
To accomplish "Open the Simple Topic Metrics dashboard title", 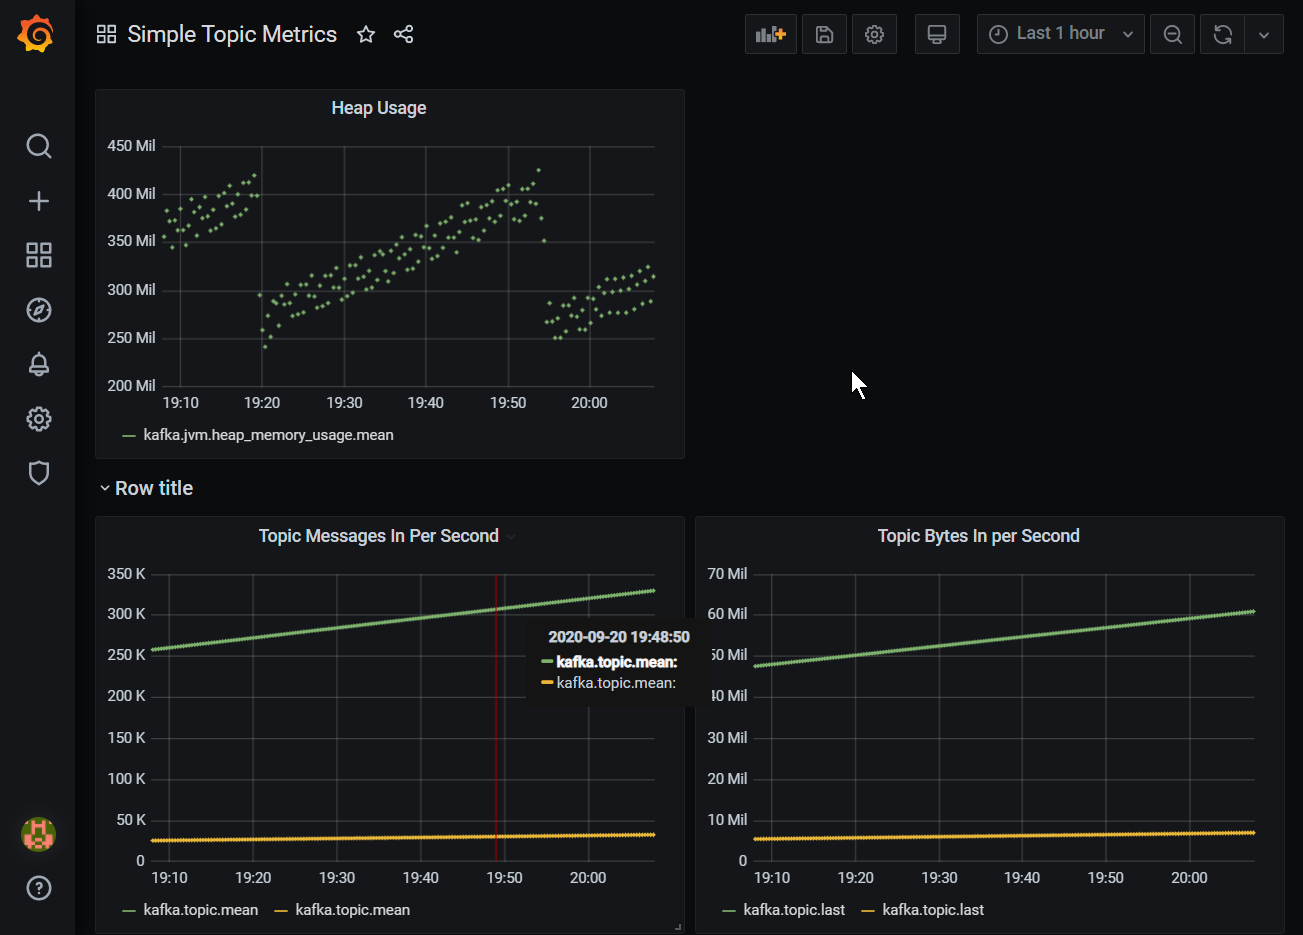I will 232,34.
